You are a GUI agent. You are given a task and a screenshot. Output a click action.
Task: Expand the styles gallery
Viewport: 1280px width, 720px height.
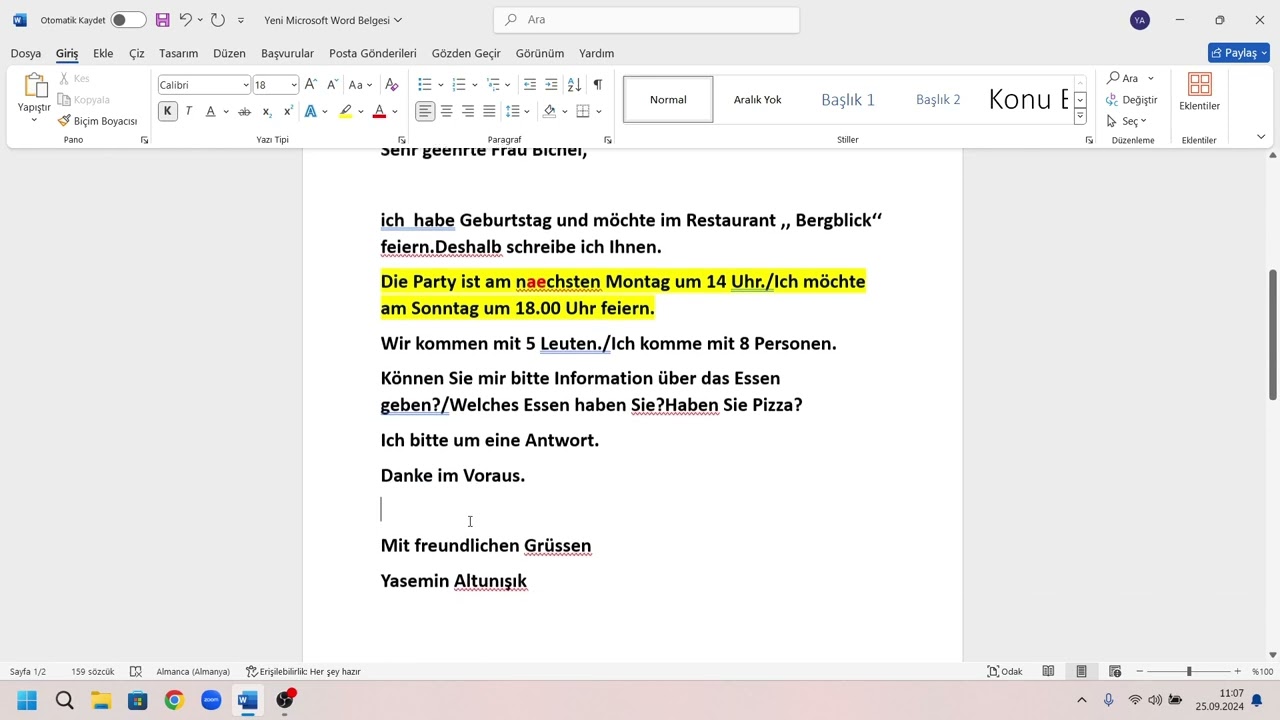(x=1080, y=117)
